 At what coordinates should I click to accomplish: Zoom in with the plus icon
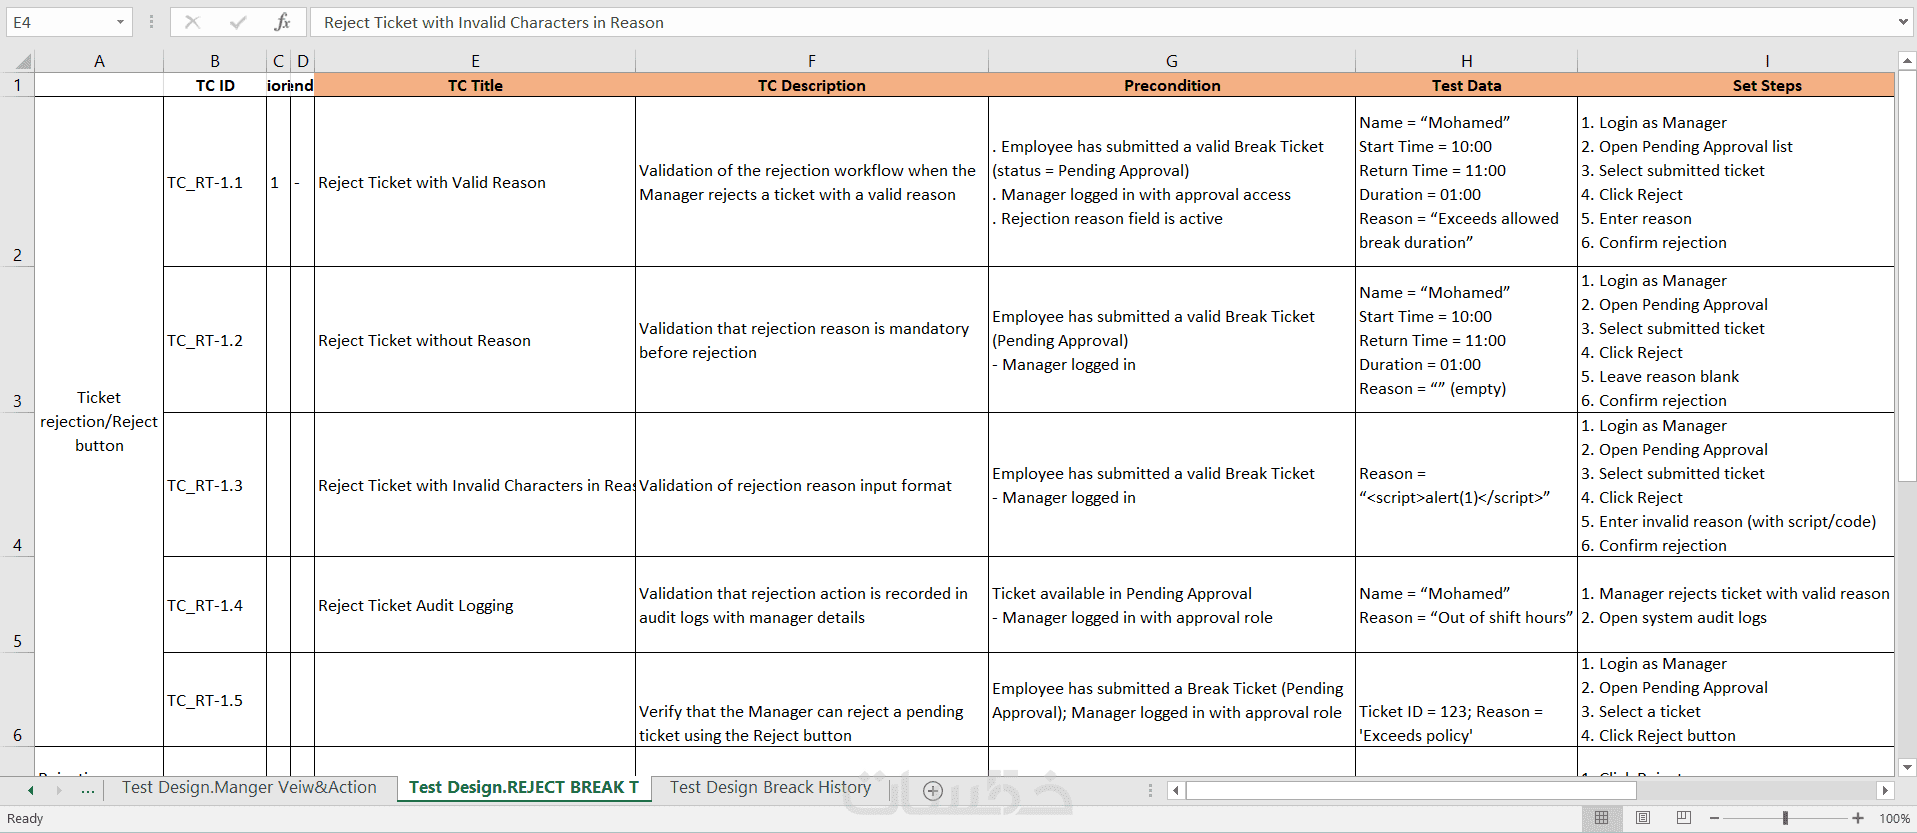[1858, 818]
